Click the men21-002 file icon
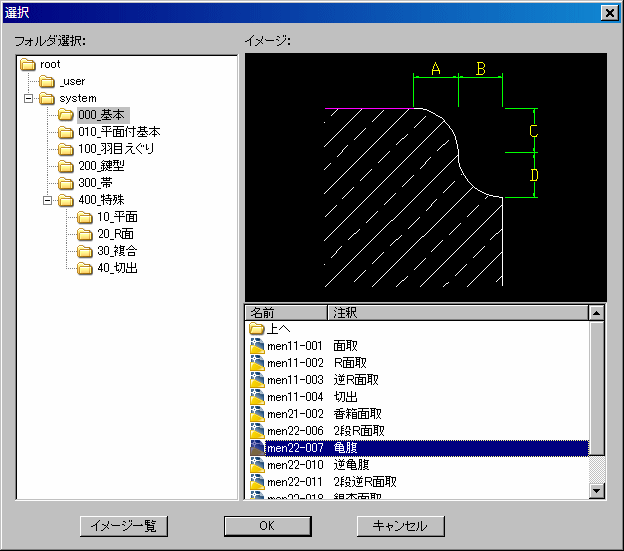This screenshot has height=551, width=624. point(257,414)
